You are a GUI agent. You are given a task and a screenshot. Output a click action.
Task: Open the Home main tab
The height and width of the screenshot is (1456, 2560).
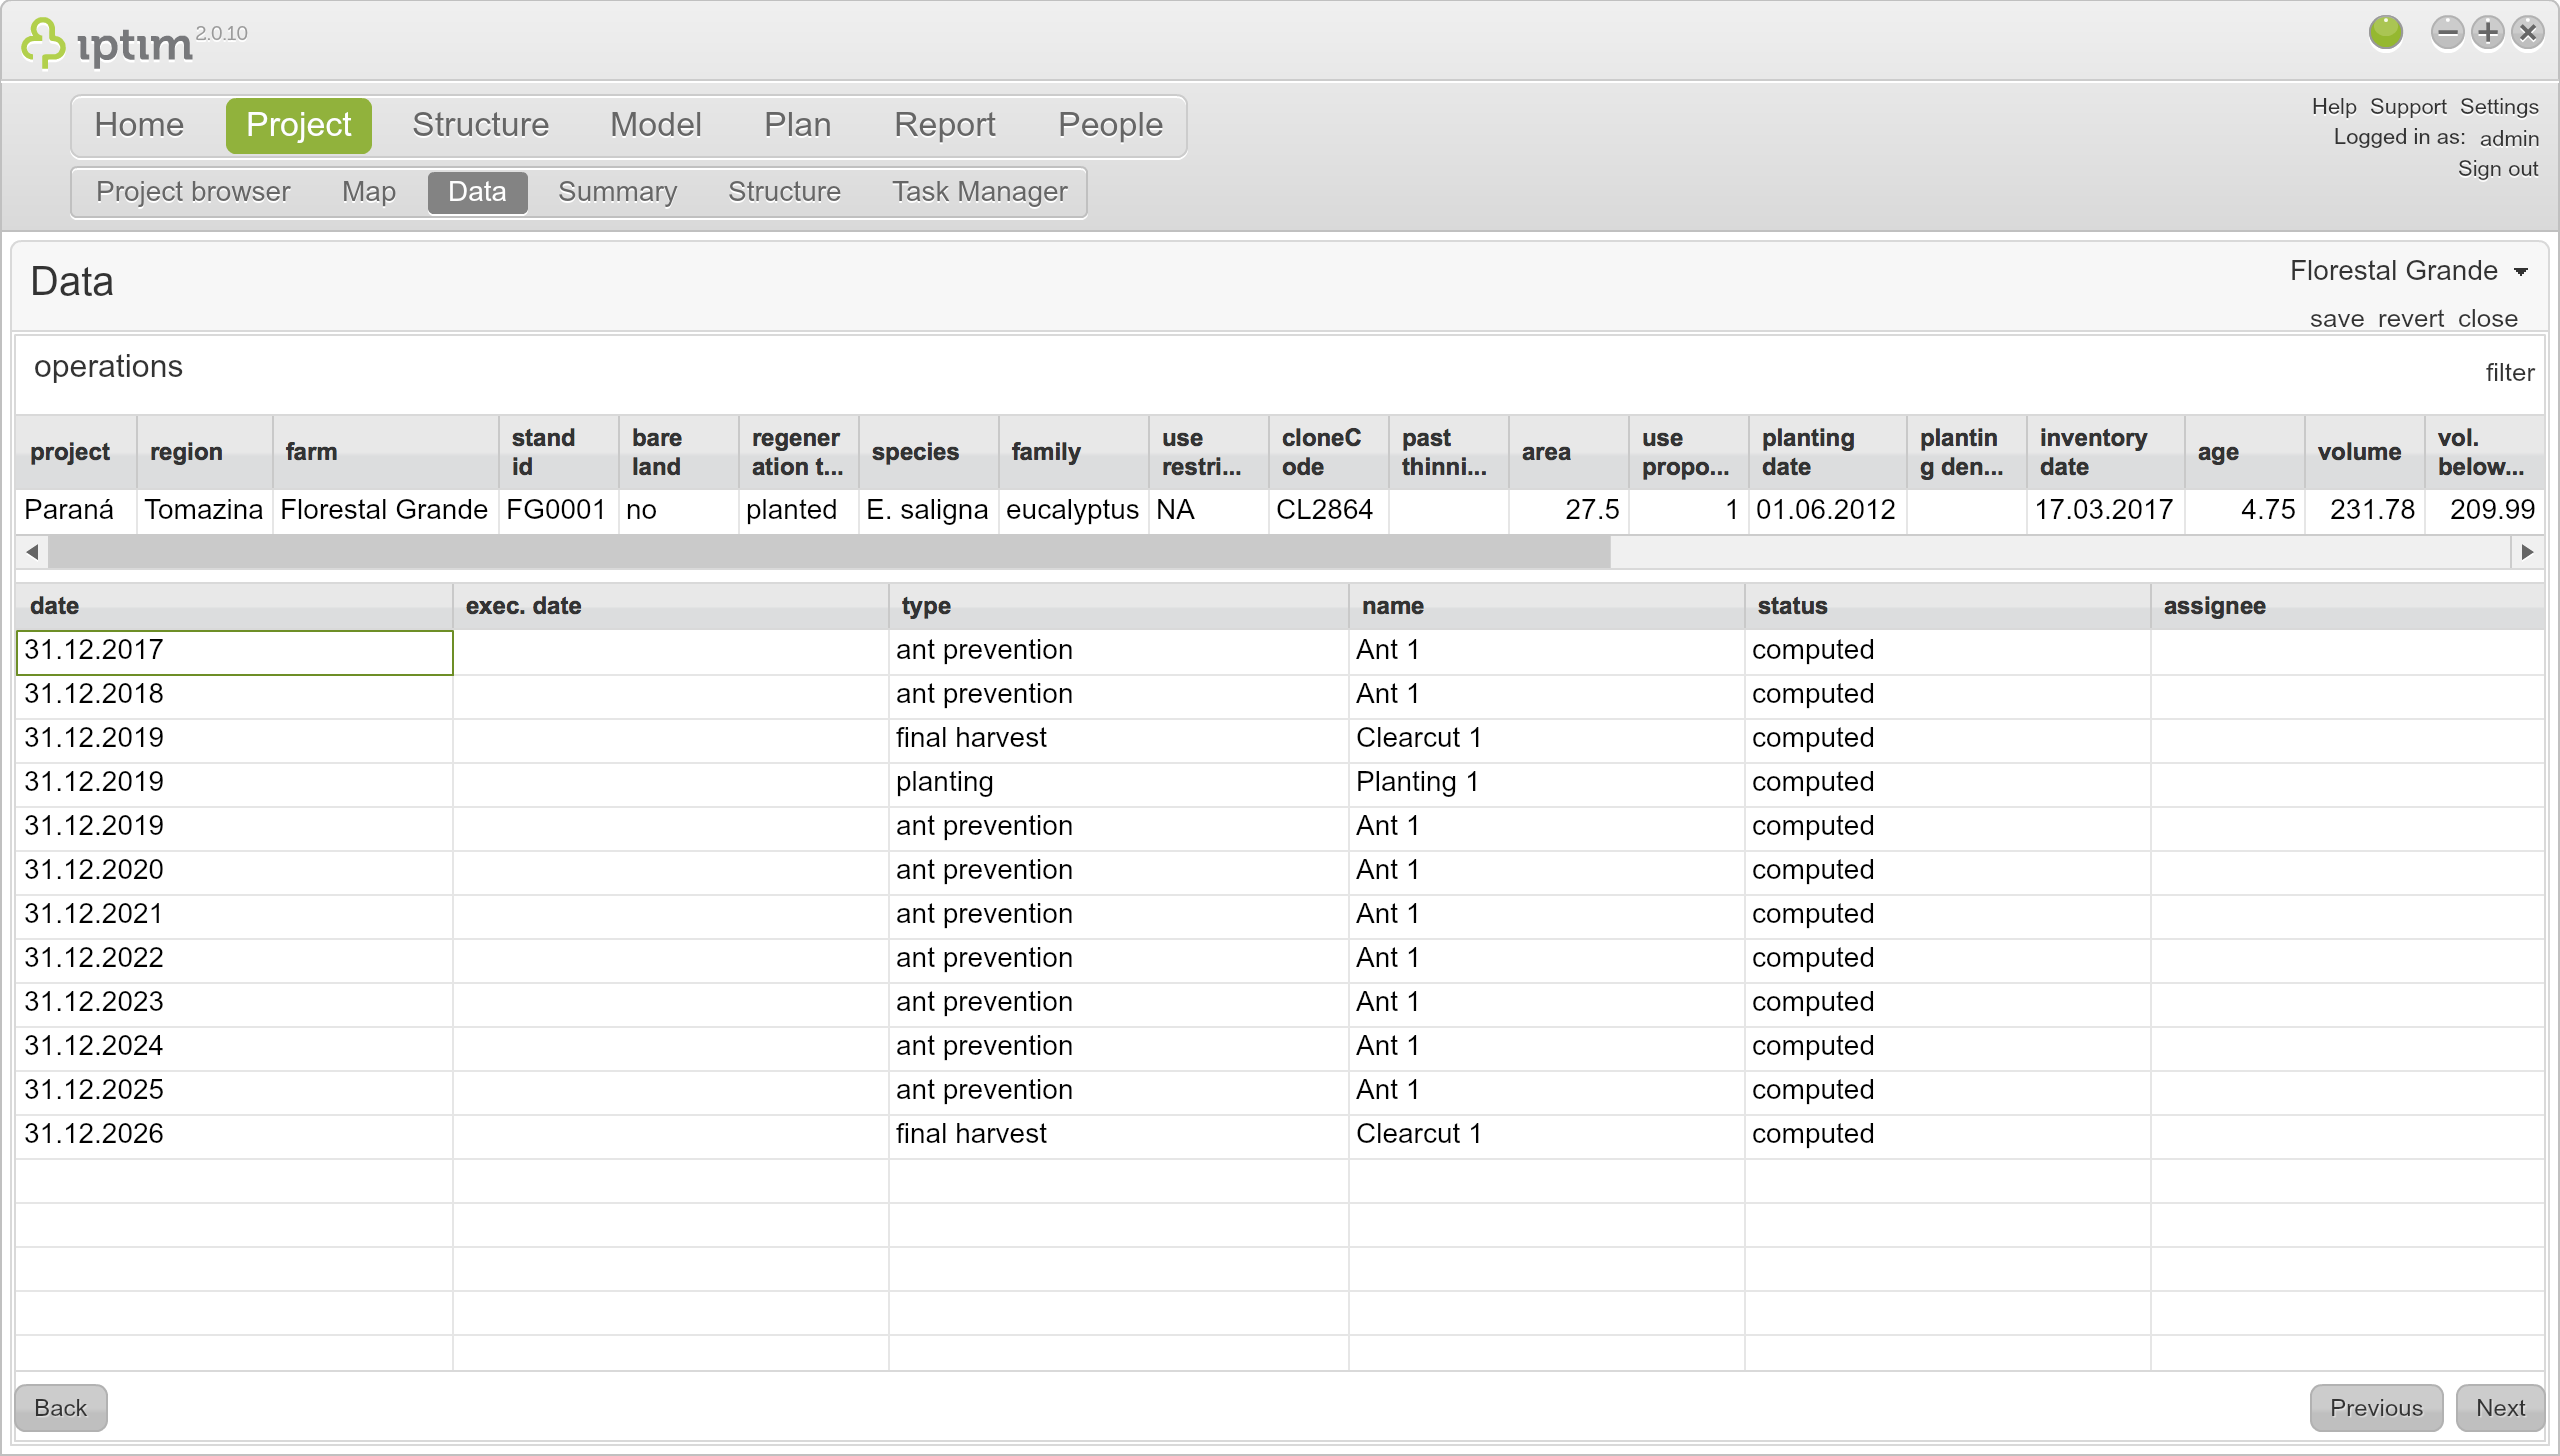coord(139,125)
